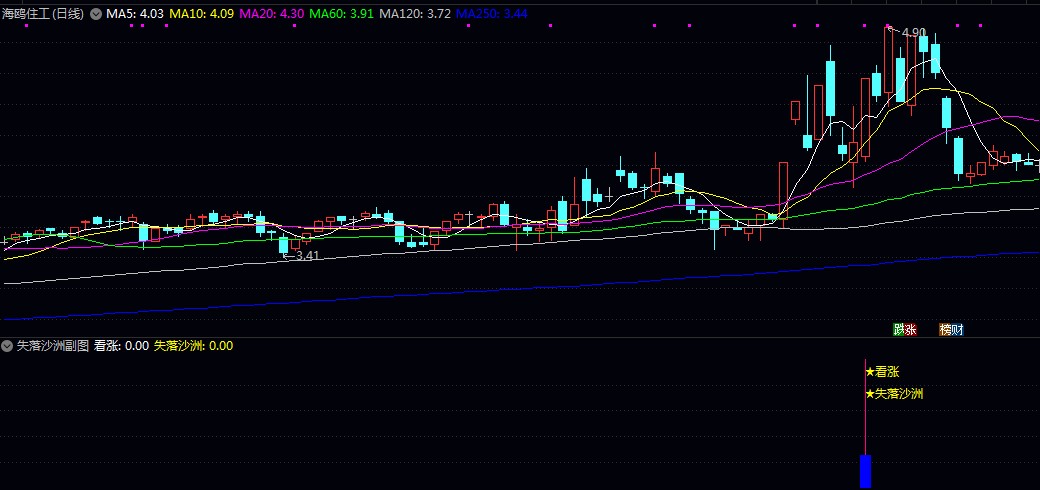Open the 失落沙洲副图 indicator dropdown arrow

(7, 345)
